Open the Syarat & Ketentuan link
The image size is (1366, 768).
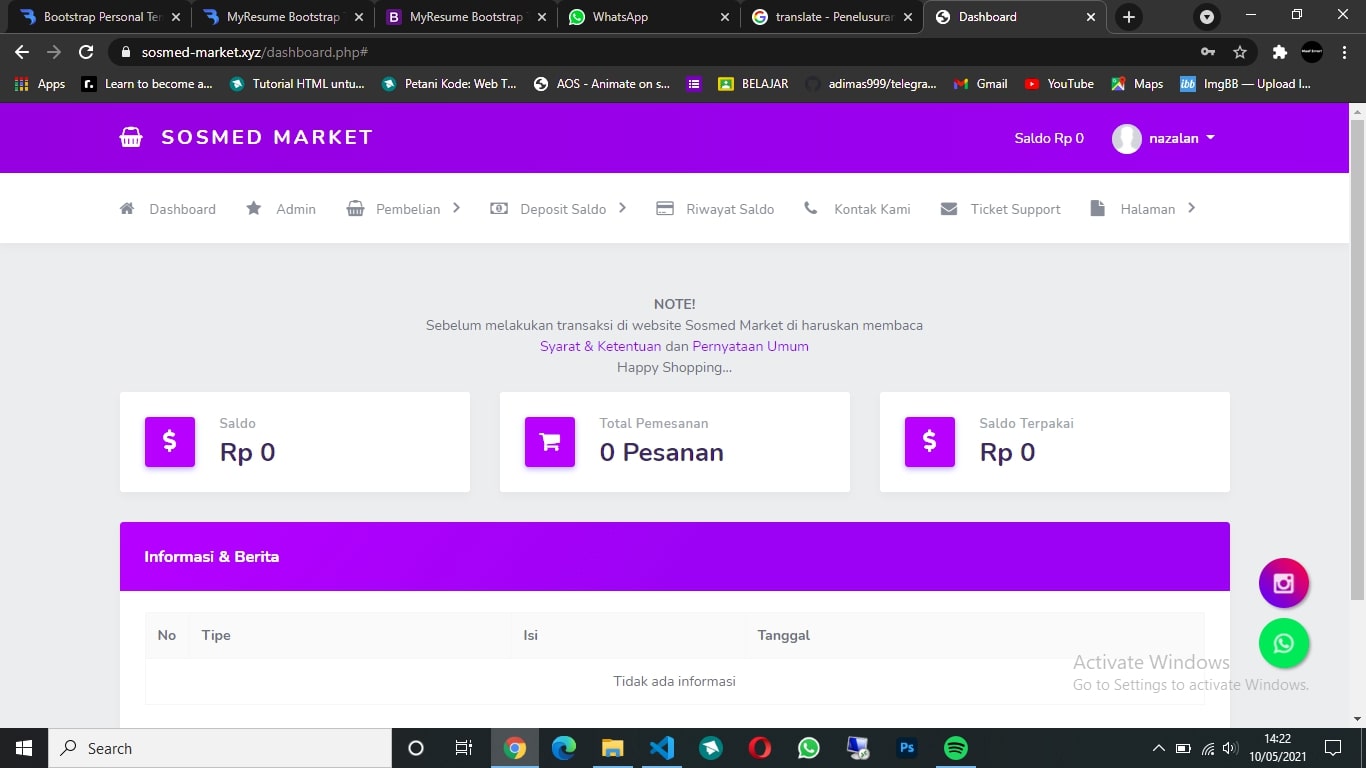point(600,346)
